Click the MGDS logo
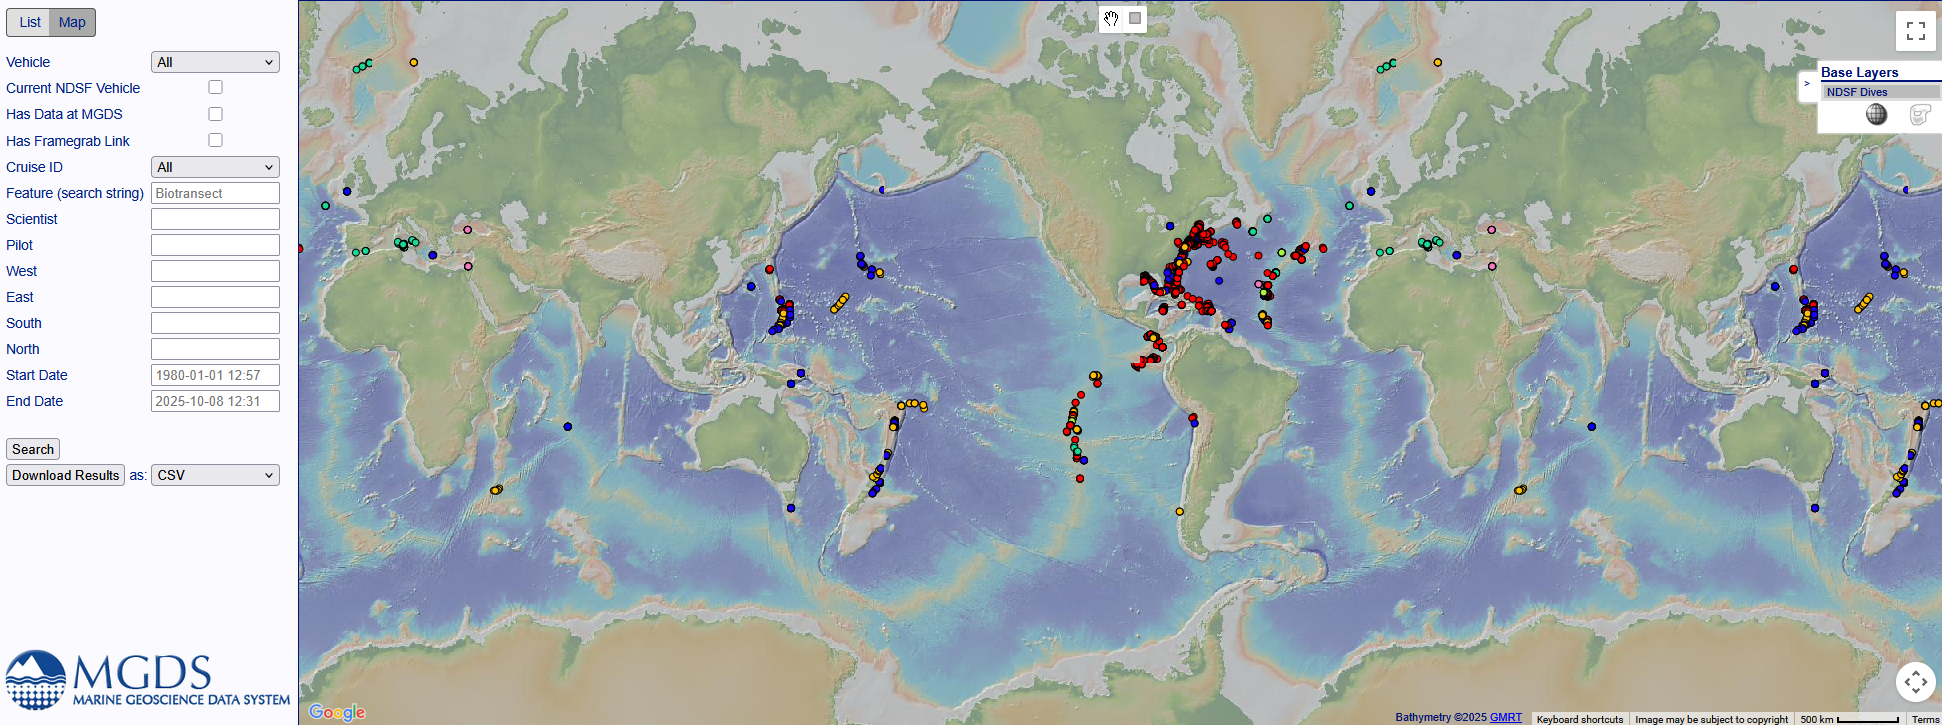 (x=147, y=680)
